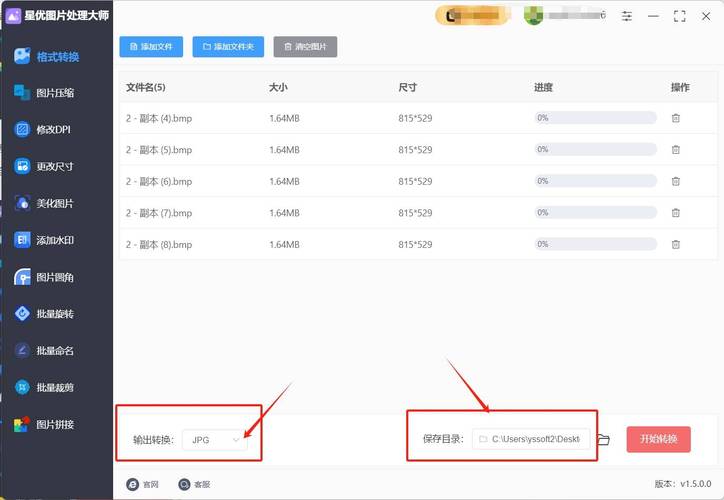Click 清空图片 to clear list
This screenshot has height=500, width=724.
click(x=305, y=47)
